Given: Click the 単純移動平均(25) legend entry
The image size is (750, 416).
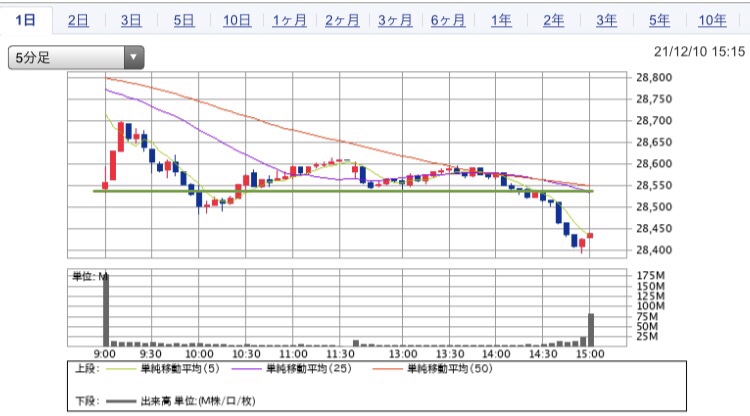Looking at the screenshot, I should click(292, 369).
